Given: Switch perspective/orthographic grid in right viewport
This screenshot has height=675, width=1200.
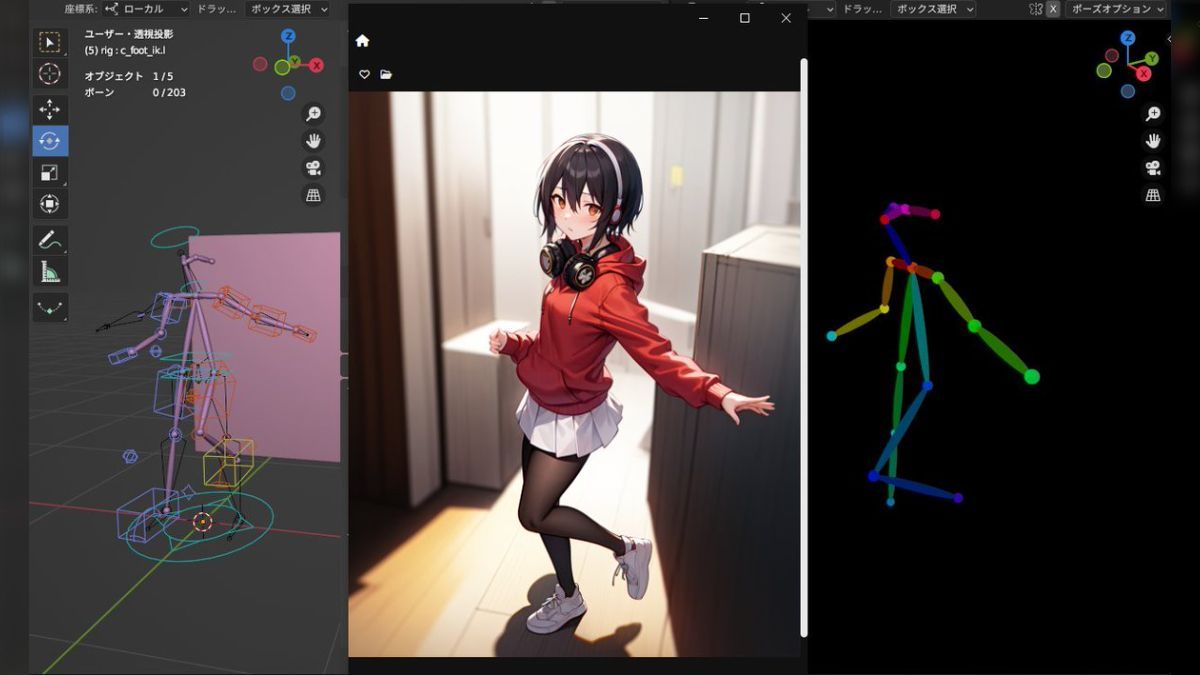Looking at the screenshot, I should pos(1153,195).
